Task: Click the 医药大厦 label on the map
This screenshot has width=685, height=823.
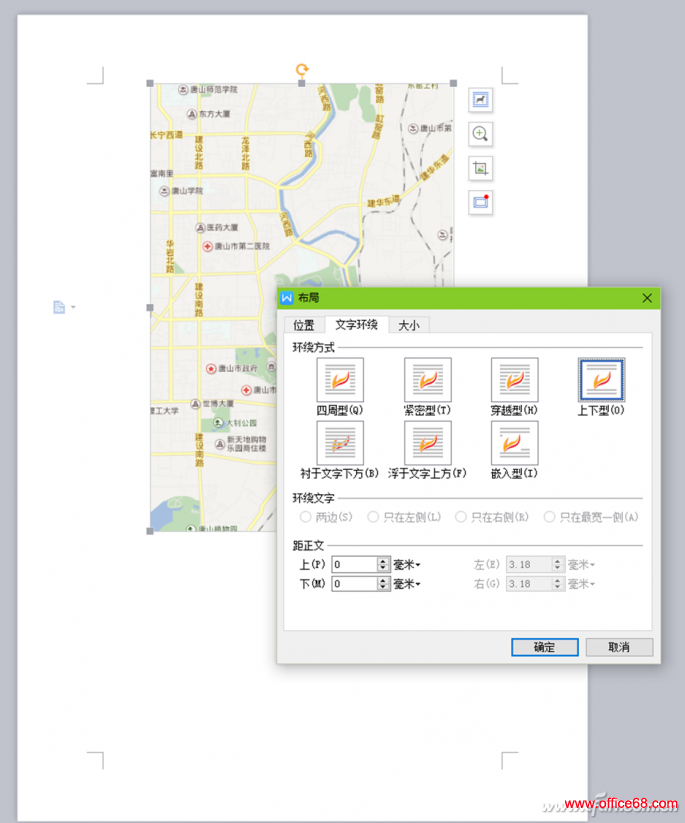Action: 223,228
